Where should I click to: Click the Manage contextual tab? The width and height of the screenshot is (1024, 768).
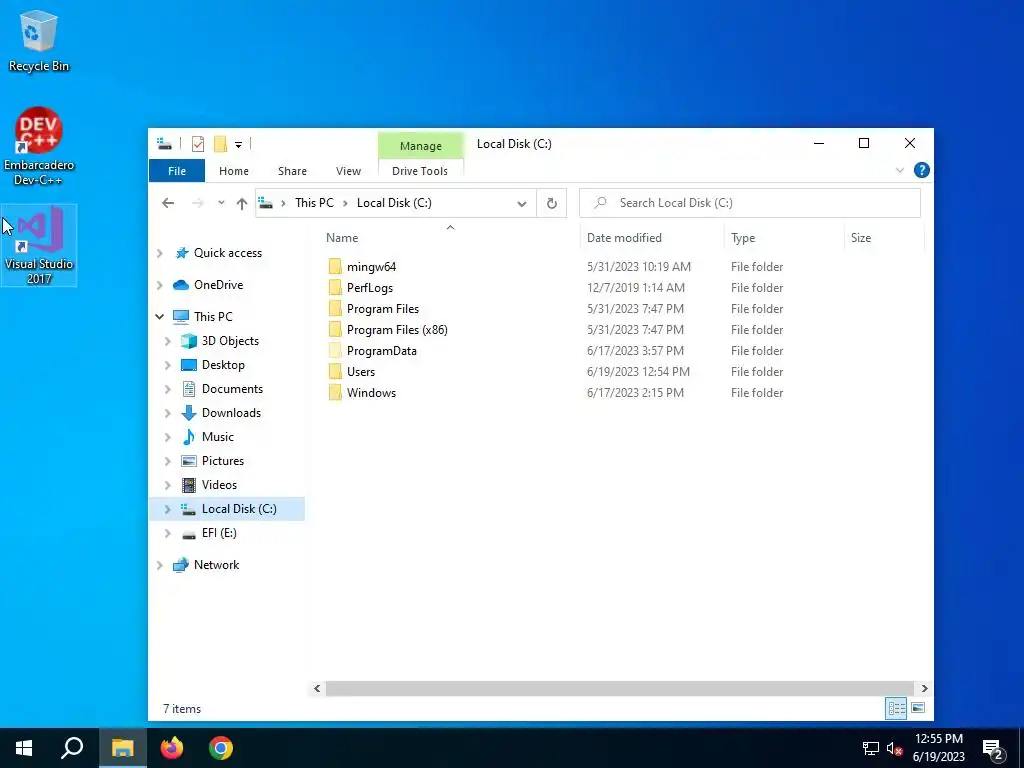[x=421, y=146]
